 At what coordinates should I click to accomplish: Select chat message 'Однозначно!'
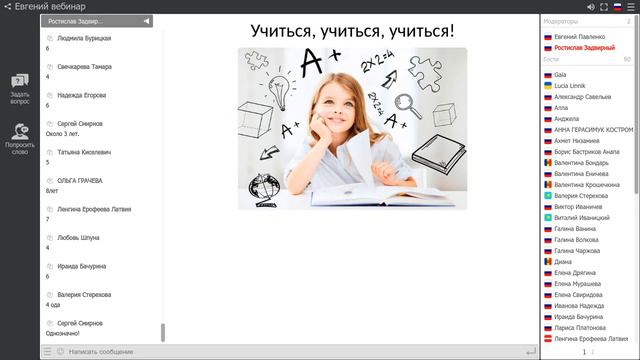tap(62, 333)
